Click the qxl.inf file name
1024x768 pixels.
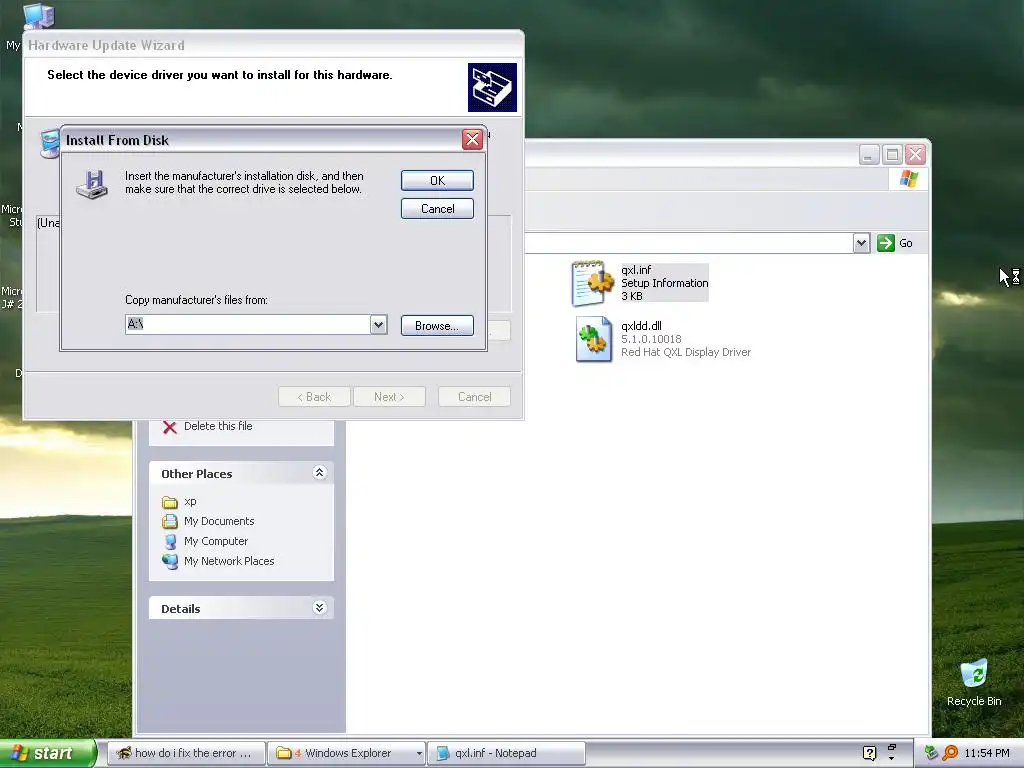click(636, 270)
